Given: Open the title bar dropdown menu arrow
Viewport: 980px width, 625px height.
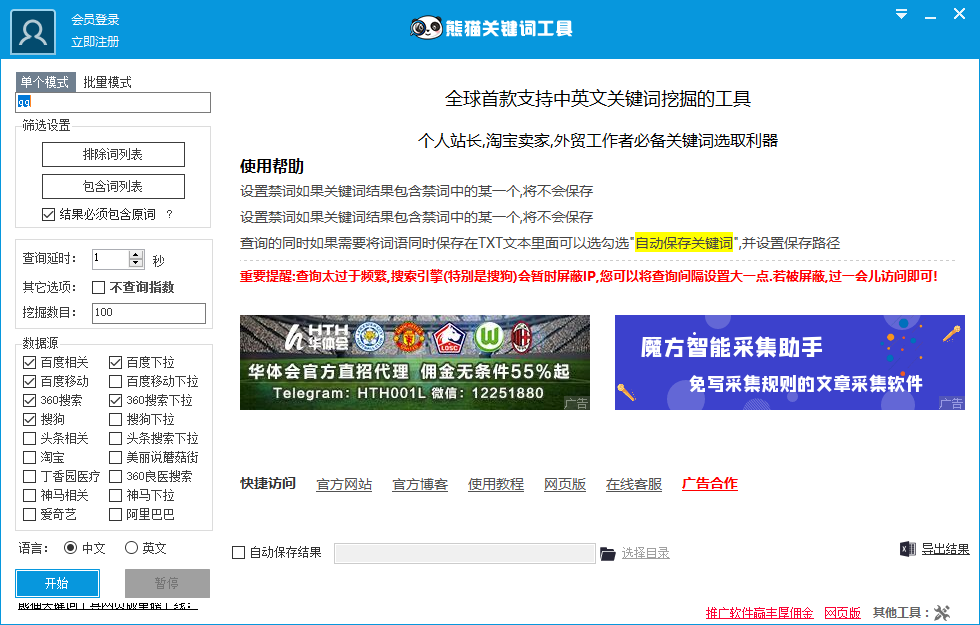Looking at the screenshot, I should 901,14.
